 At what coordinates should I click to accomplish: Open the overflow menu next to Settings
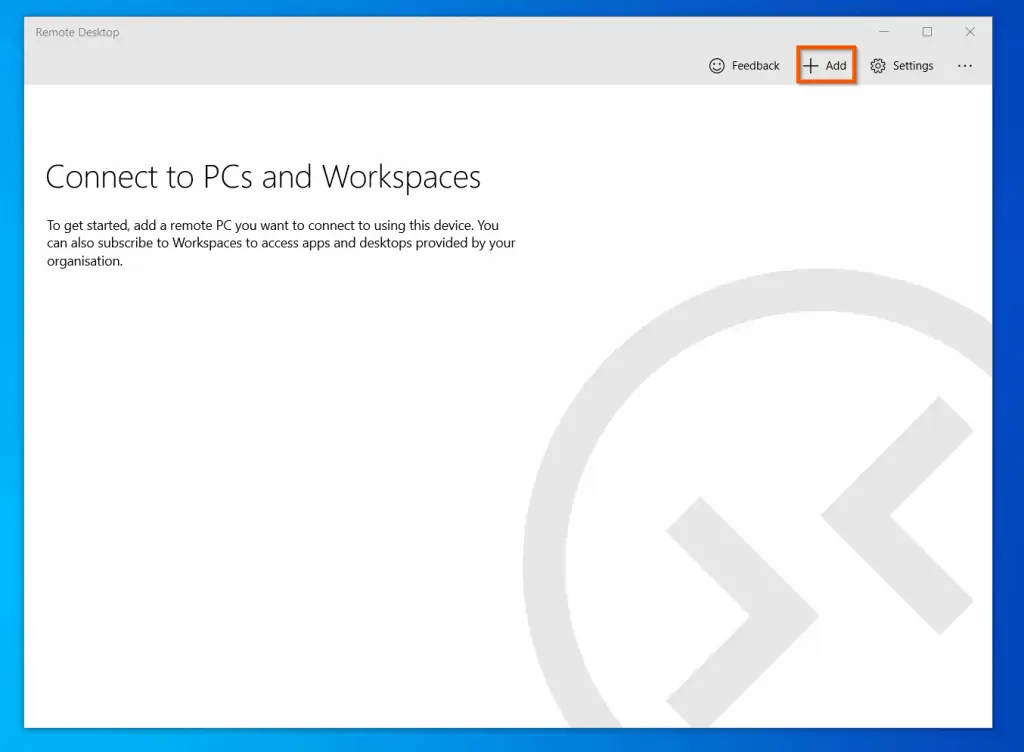click(x=965, y=65)
